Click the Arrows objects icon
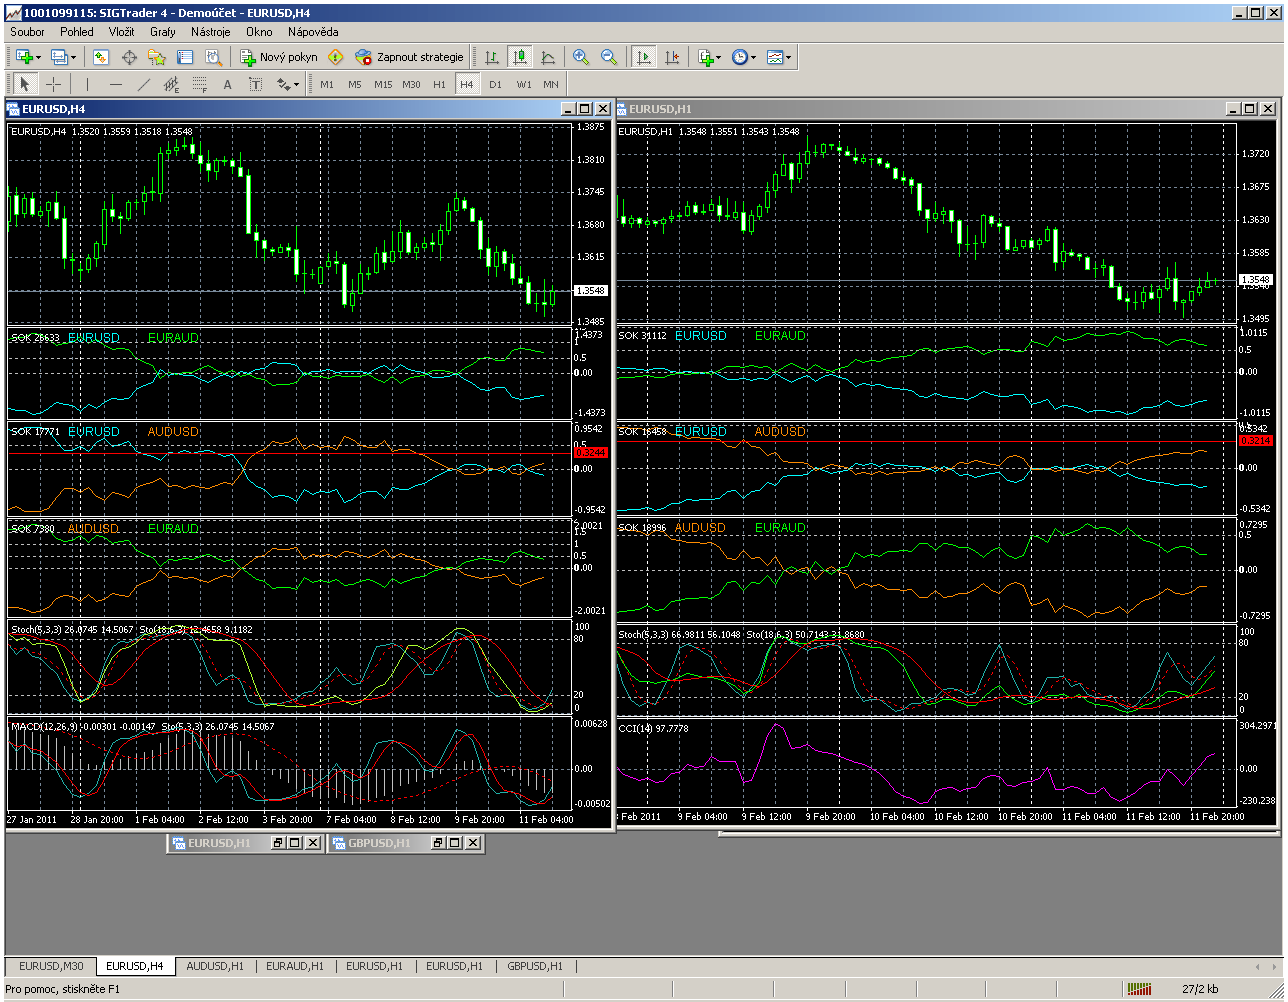The height and width of the screenshot is (1002, 1288). pos(283,84)
